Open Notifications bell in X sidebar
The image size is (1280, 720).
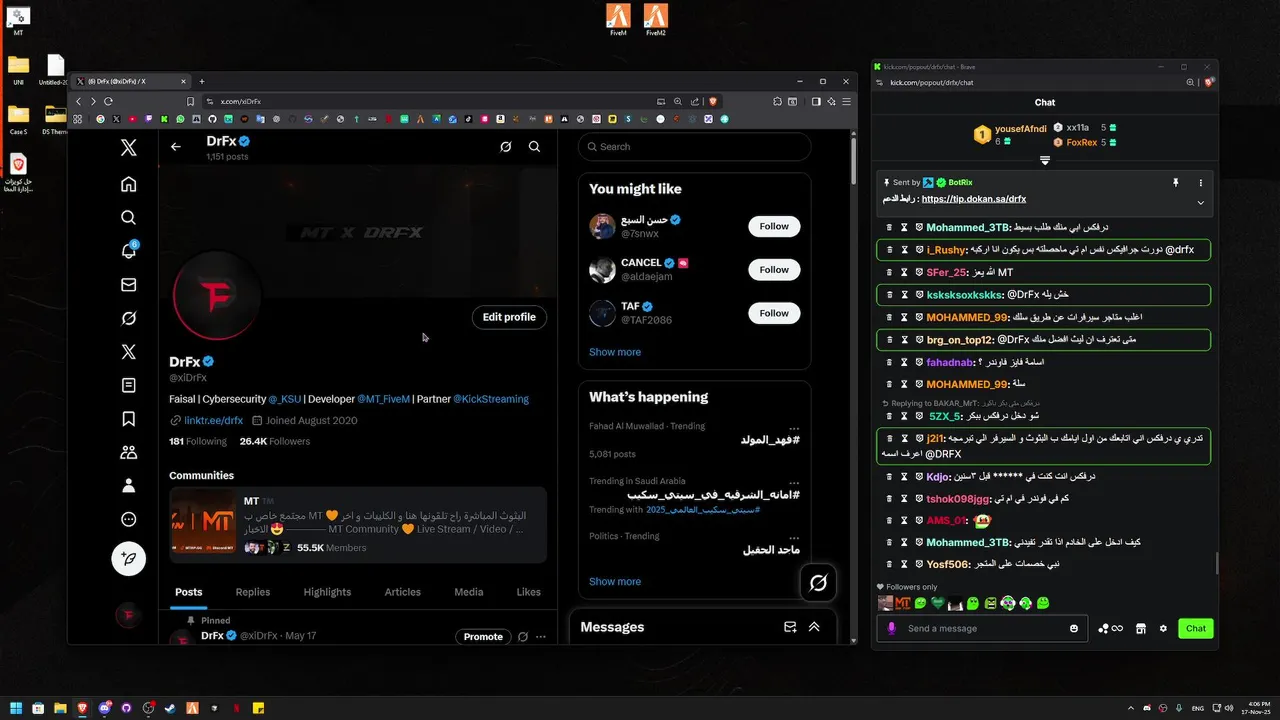[128, 251]
